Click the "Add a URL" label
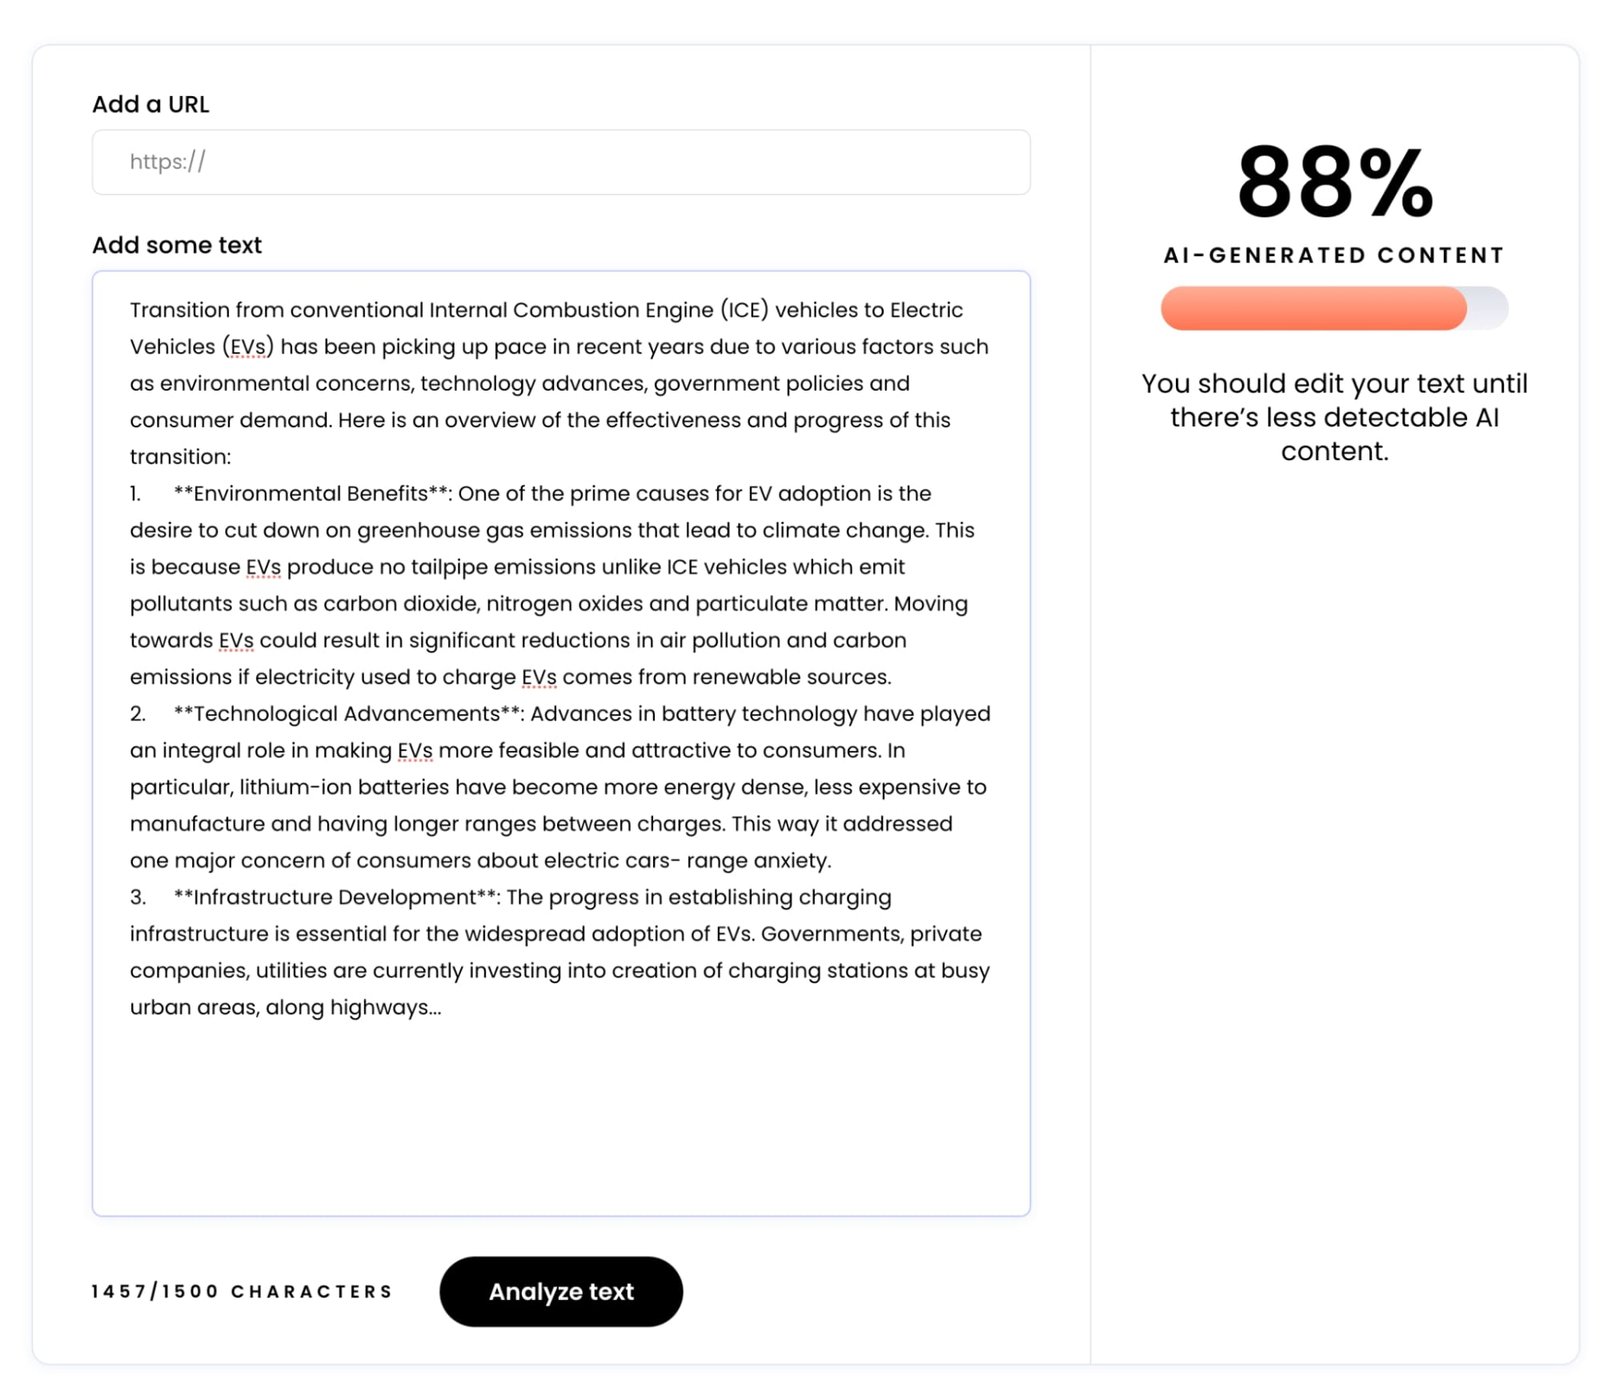The height and width of the screenshot is (1392, 1600). pyautogui.click(x=151, y=104)
